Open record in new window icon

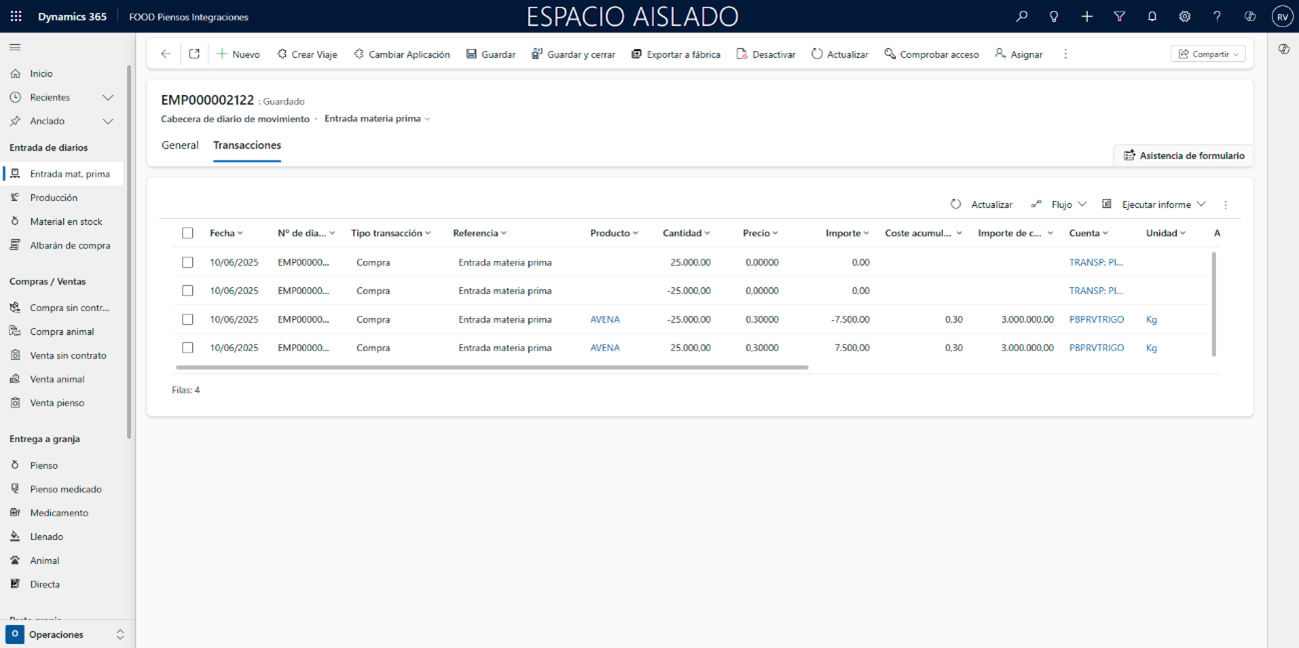click(x=194, y=54)
